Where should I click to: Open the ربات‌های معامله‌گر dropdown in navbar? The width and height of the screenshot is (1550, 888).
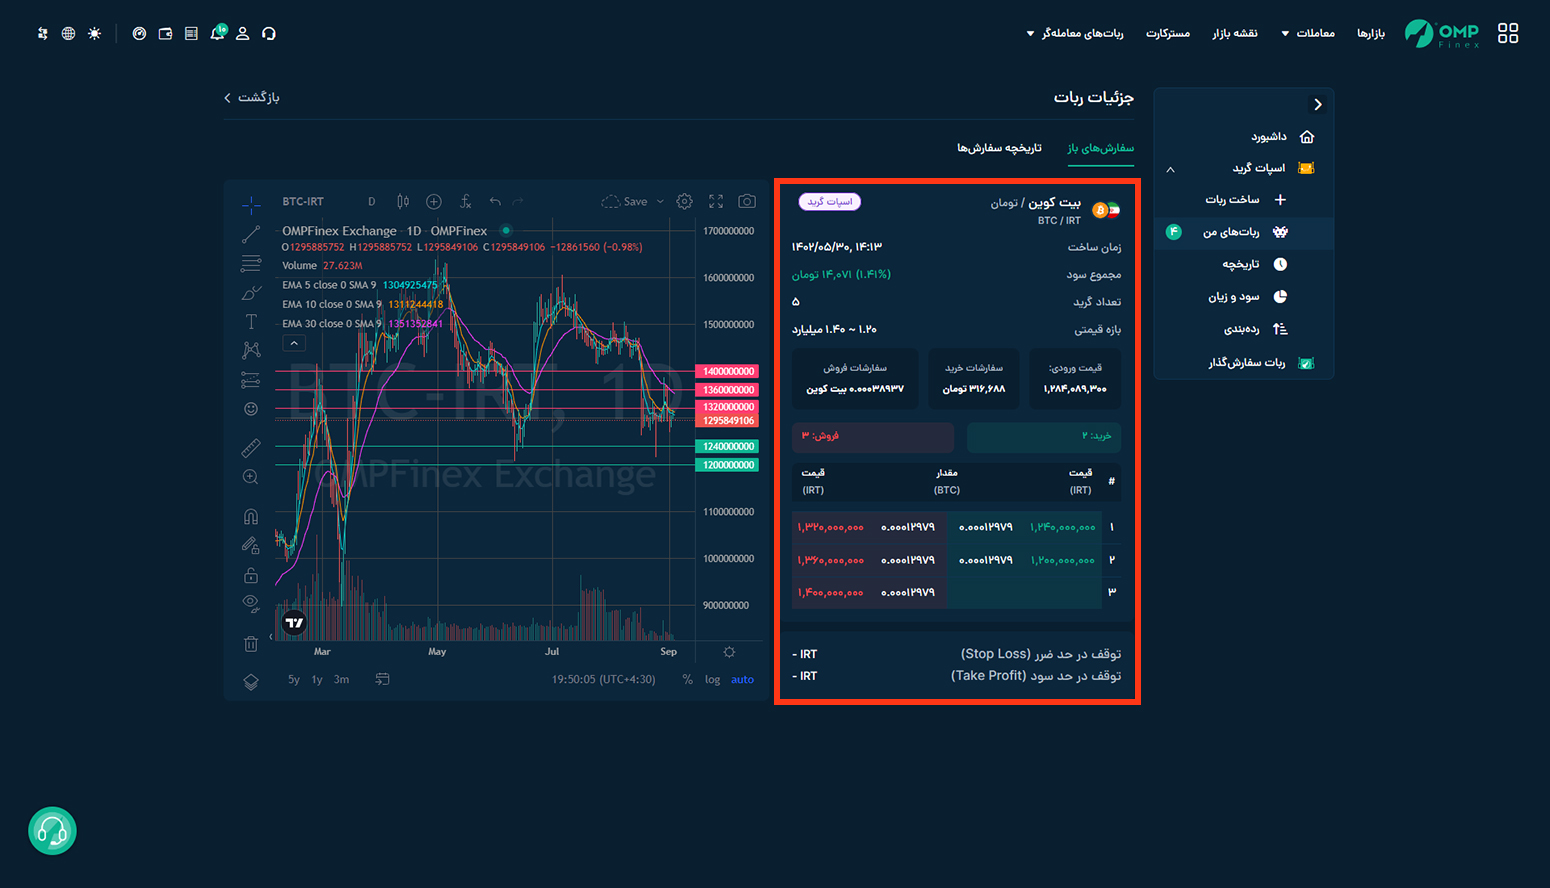[1075, 33]
